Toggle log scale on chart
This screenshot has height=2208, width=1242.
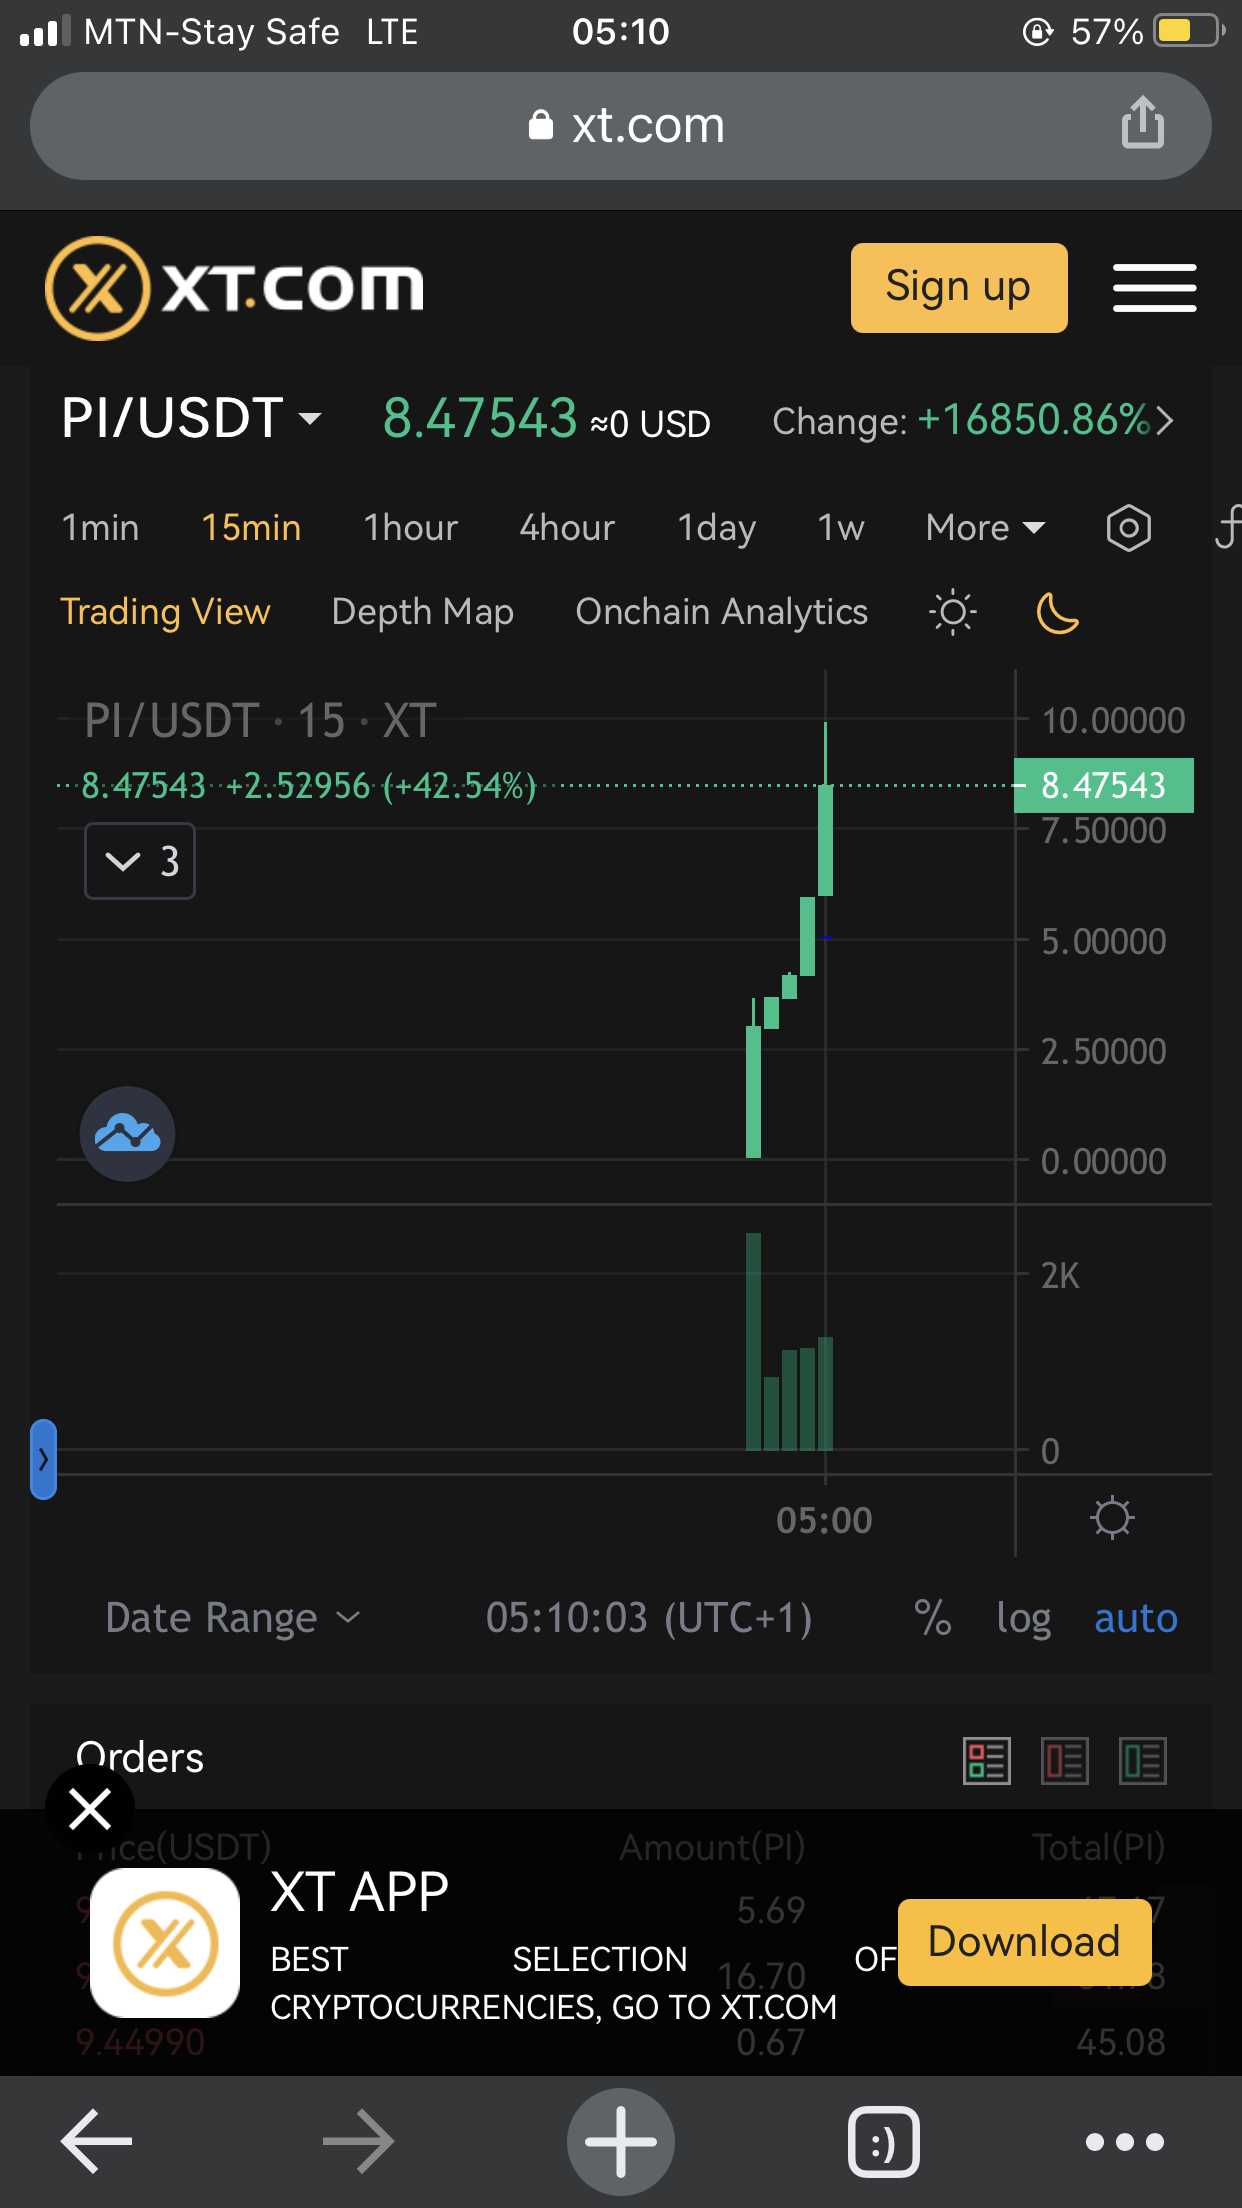(x=1023, y=1618)
